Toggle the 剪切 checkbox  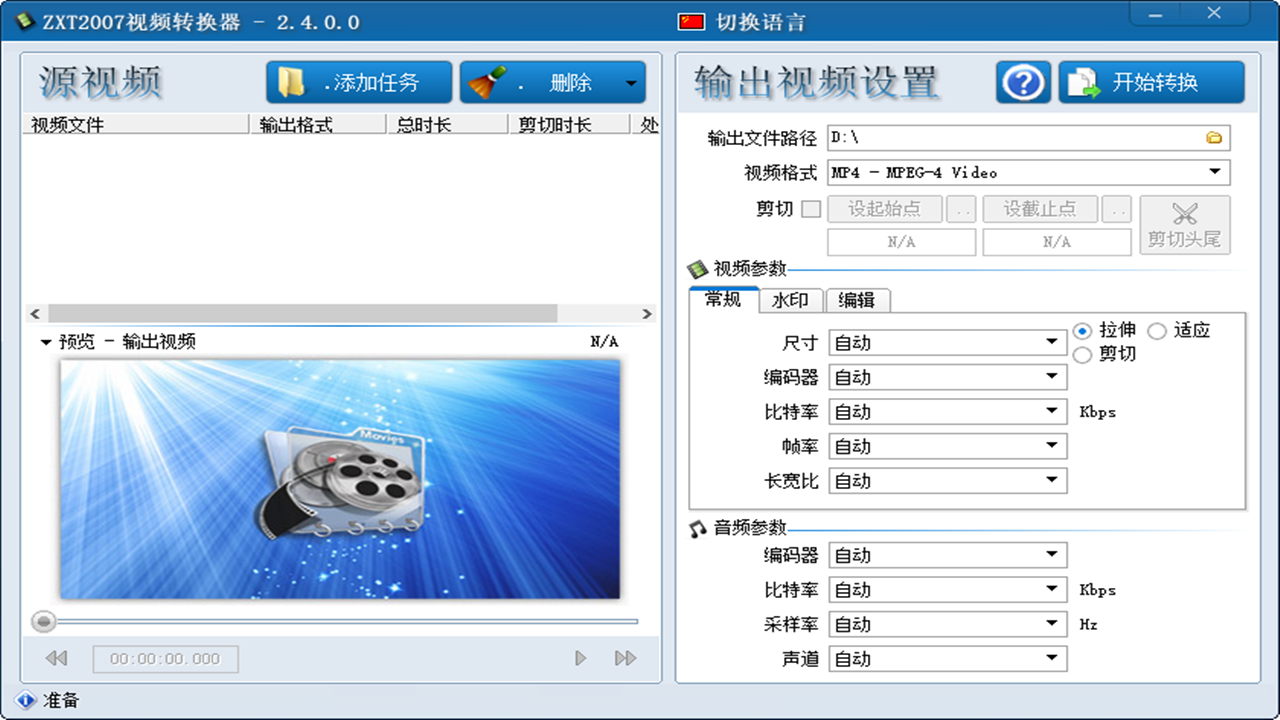[812, 209]
